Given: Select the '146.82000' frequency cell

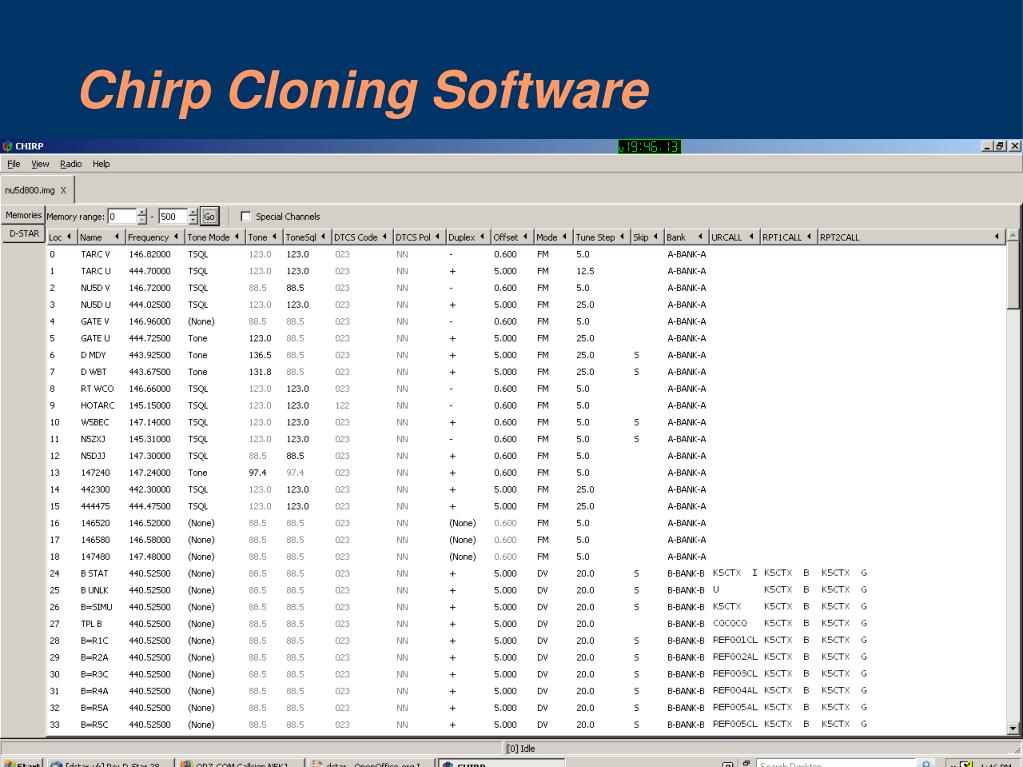Looking at the screenshot, I should click(149, 254).
